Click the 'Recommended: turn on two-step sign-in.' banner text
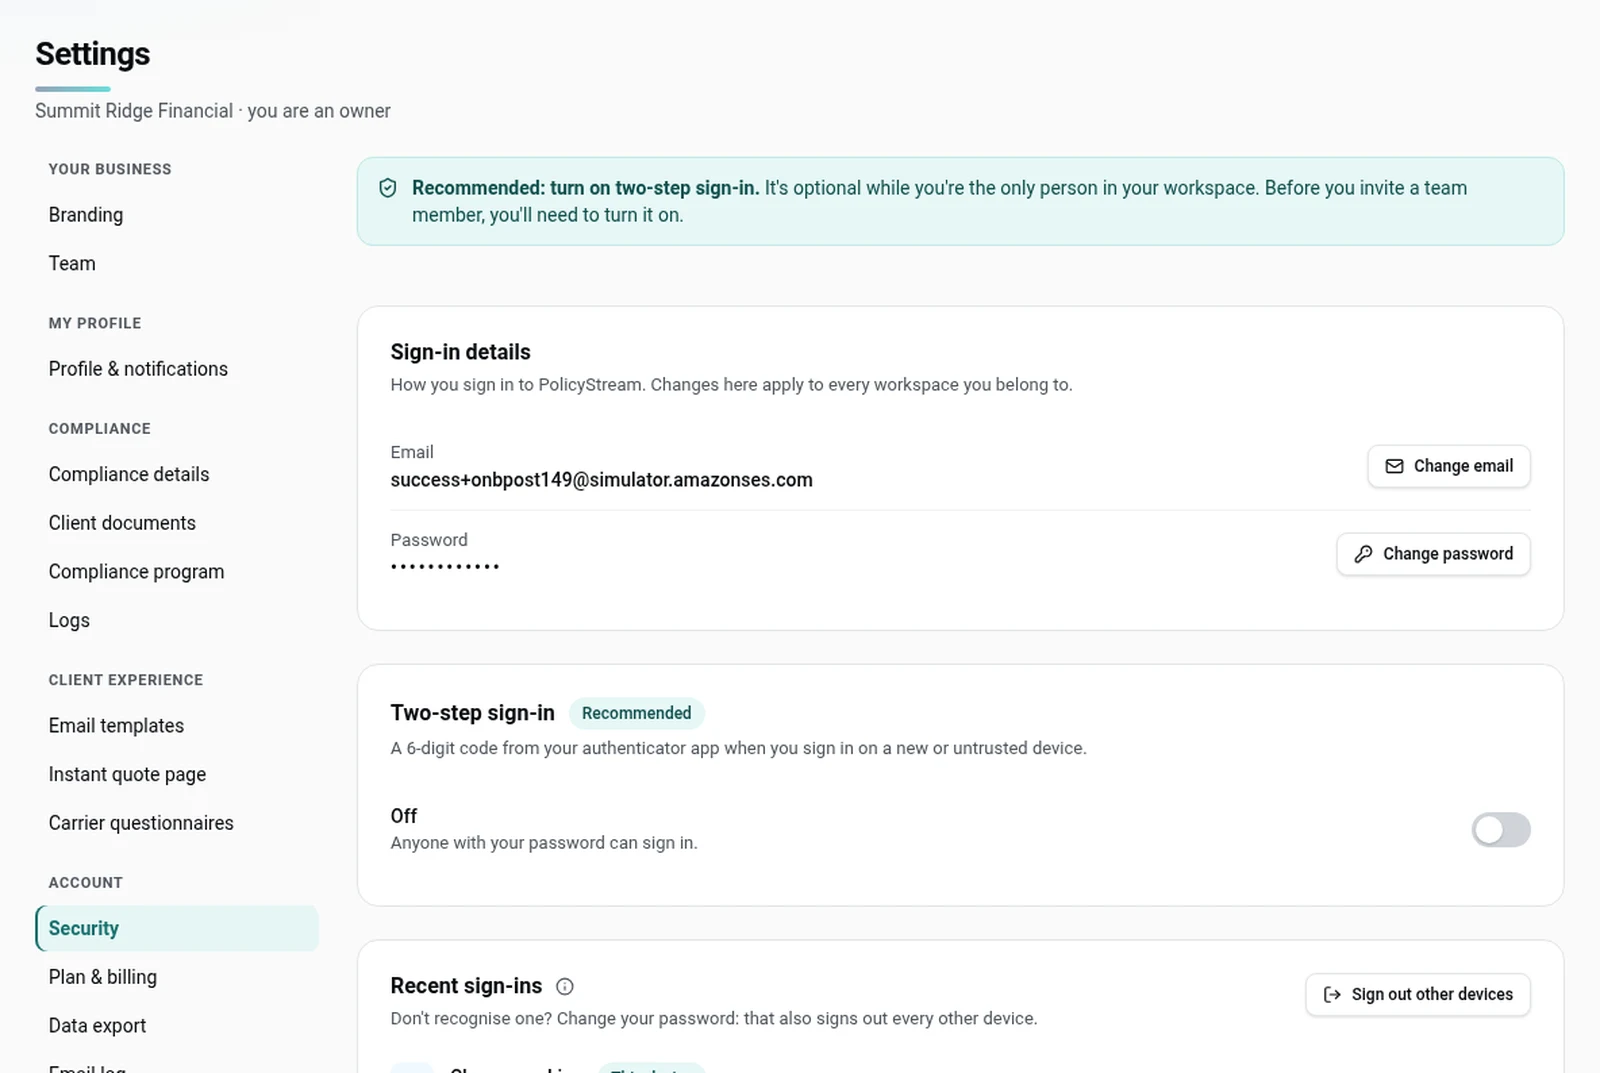Viewport: 1600px width, 1073px height. point(586,188)
